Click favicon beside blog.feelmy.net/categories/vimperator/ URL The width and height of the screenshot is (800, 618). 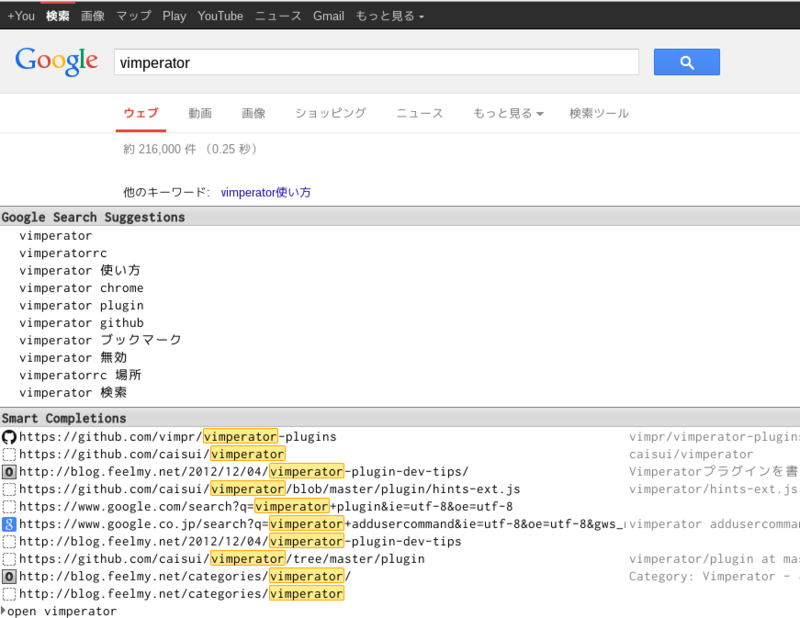tap(9, 577)
